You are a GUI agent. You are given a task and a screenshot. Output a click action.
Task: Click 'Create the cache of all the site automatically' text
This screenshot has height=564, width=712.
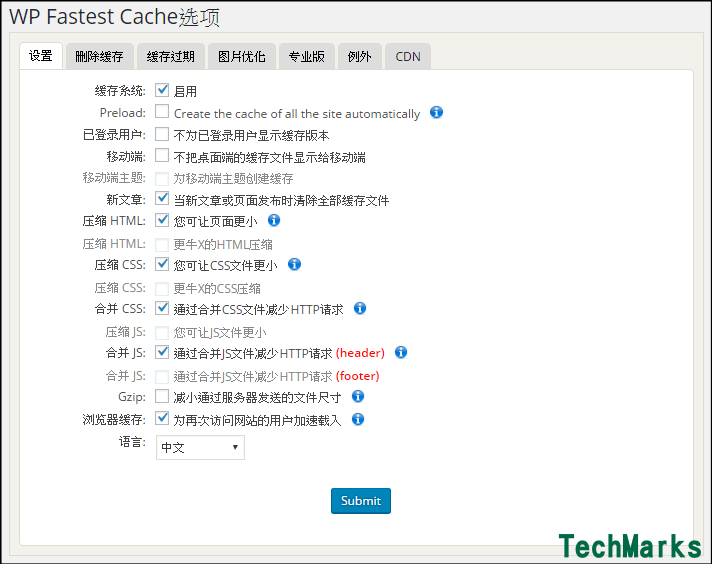[x=297, y=114]
